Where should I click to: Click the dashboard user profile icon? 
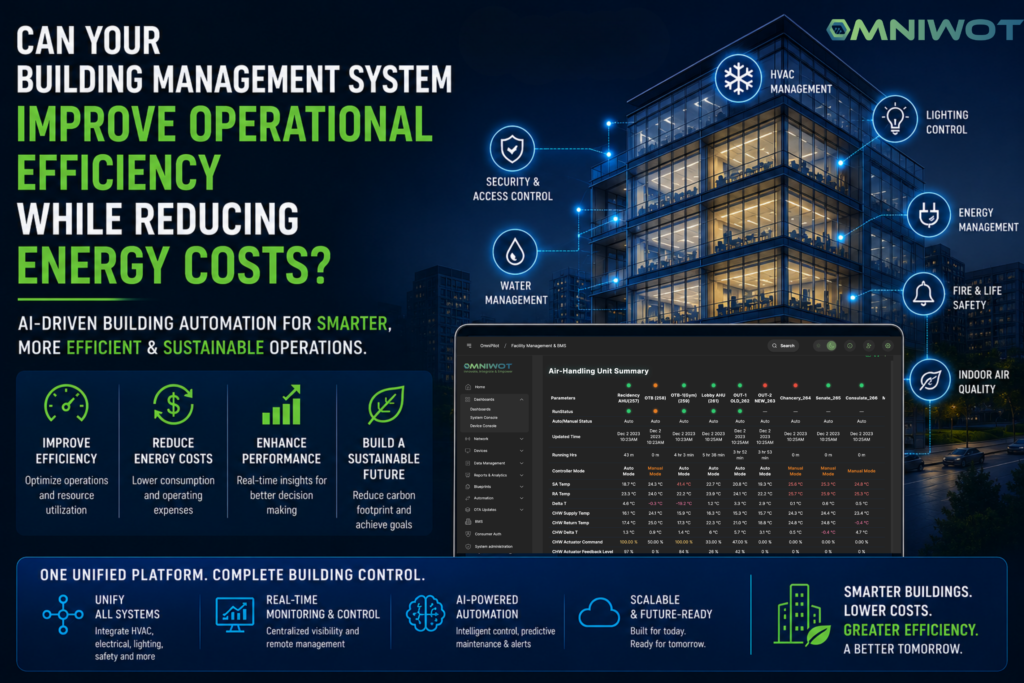coord(869,345)
